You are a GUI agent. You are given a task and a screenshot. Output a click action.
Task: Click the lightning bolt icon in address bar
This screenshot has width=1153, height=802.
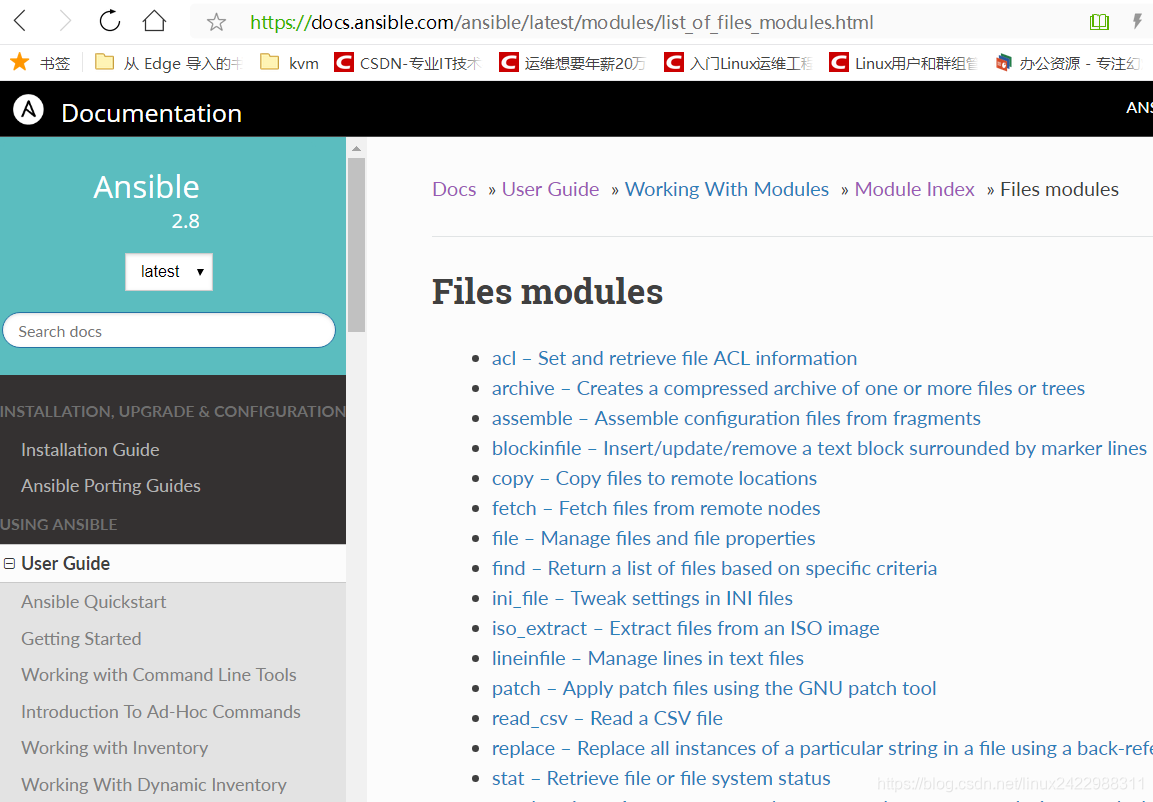pyautogui.click(x=1138, y=21)
